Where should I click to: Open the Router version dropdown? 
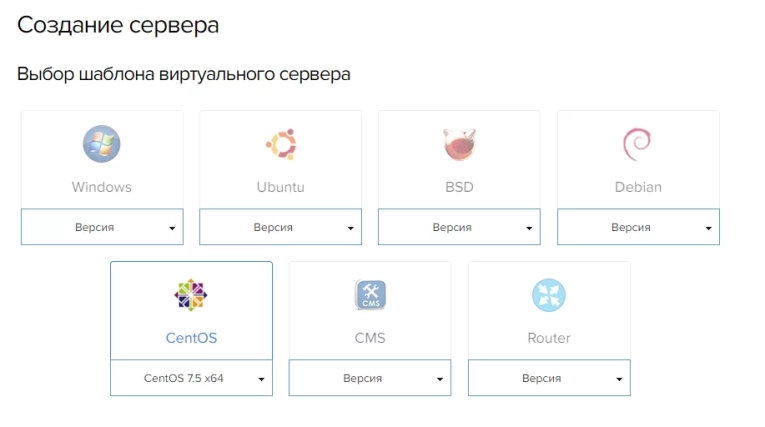pyautogui.click(x=549, y=378)
